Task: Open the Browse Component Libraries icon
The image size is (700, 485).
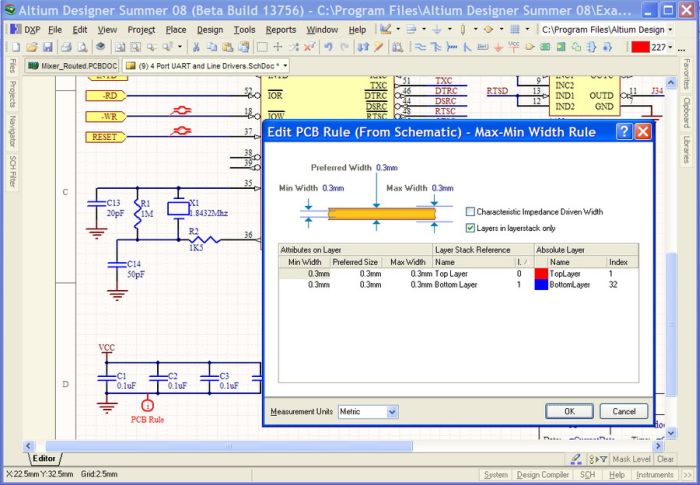Action: [x=397, y=47]
